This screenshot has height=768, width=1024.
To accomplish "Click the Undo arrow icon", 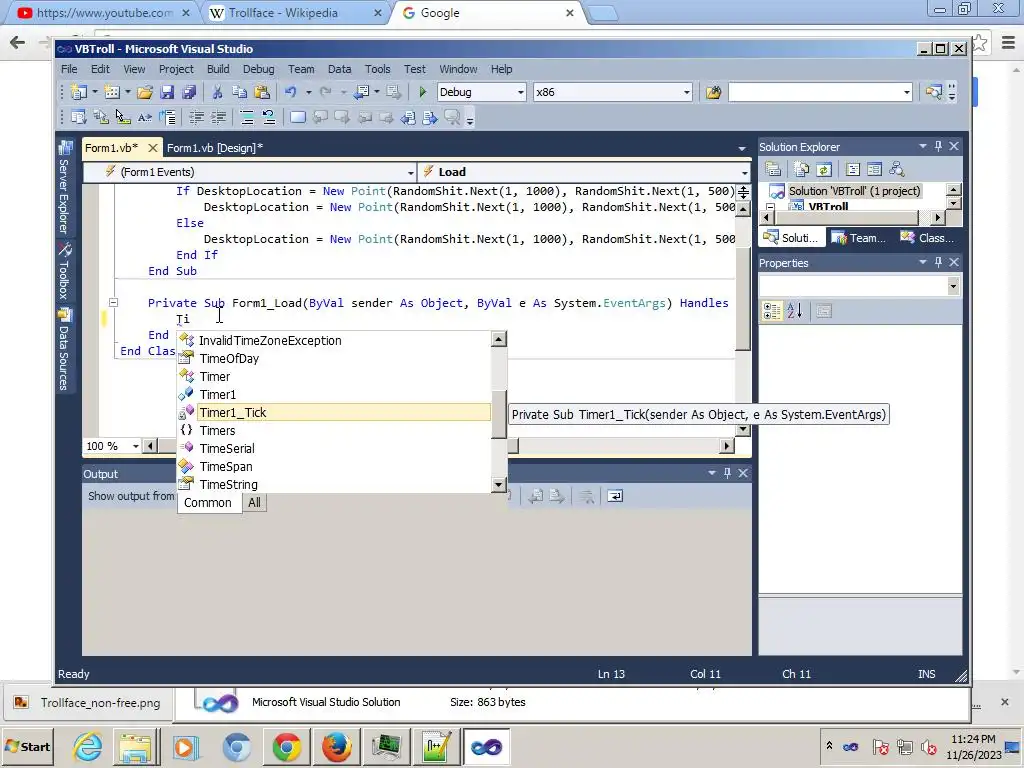I will tap(291, 92).
